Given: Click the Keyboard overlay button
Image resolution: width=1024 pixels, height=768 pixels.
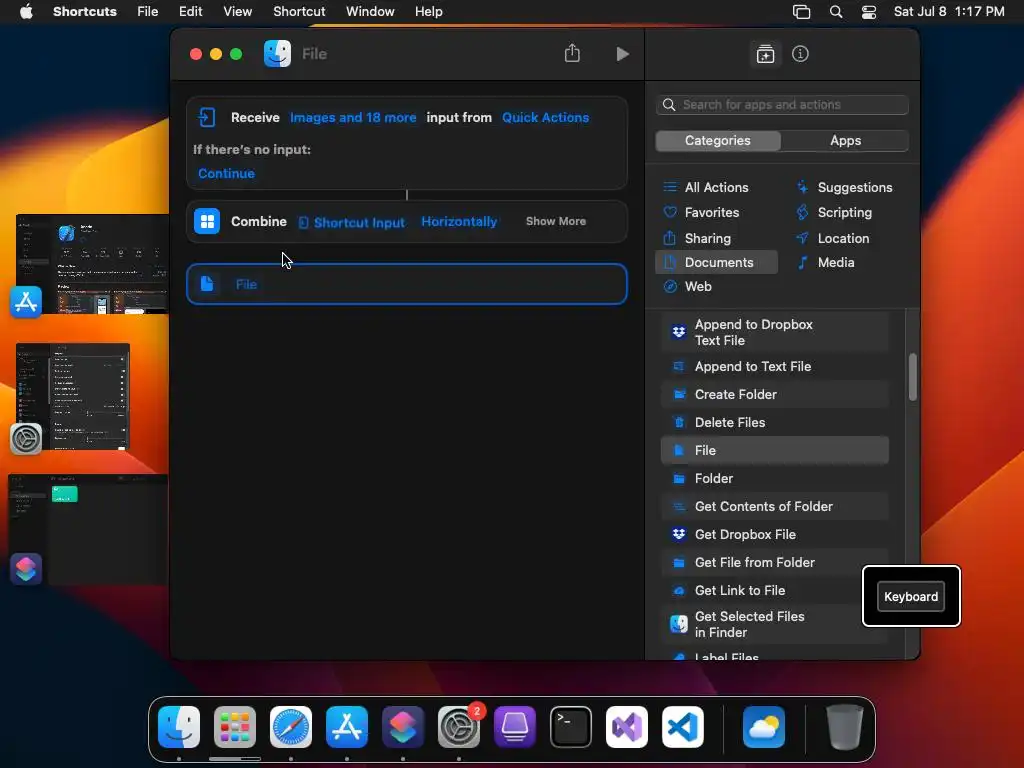Looking at the screenshot, I should click(x=911, y=596).
